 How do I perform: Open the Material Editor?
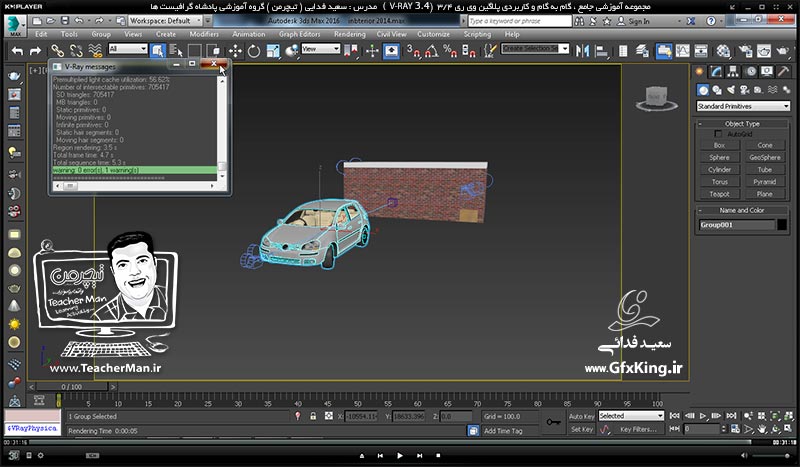pos(723,51)
